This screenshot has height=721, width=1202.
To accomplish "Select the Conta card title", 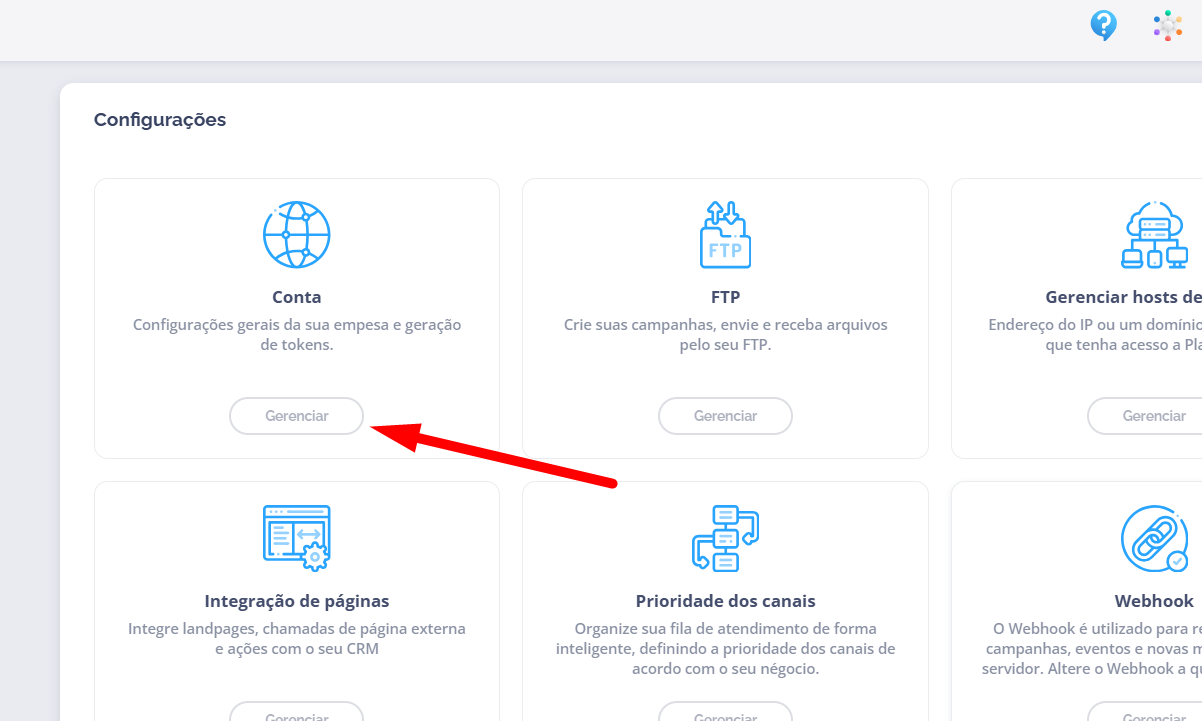I will 297,297.
